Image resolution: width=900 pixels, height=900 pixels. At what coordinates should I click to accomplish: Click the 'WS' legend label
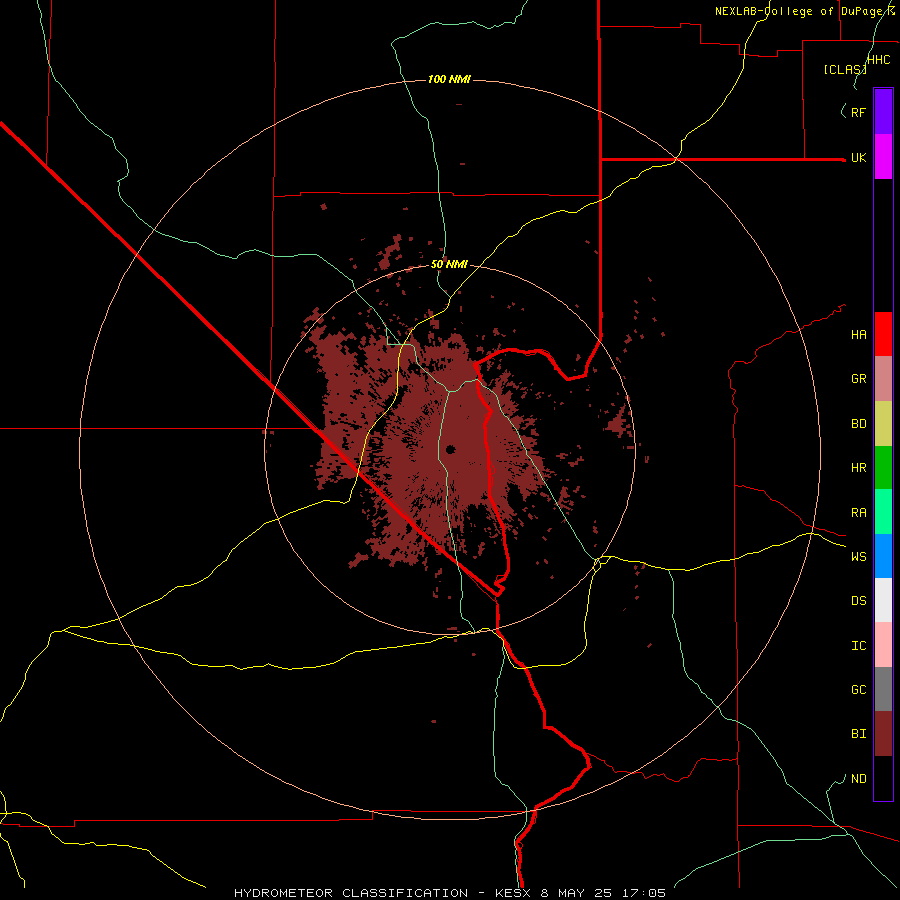[859, 557]
